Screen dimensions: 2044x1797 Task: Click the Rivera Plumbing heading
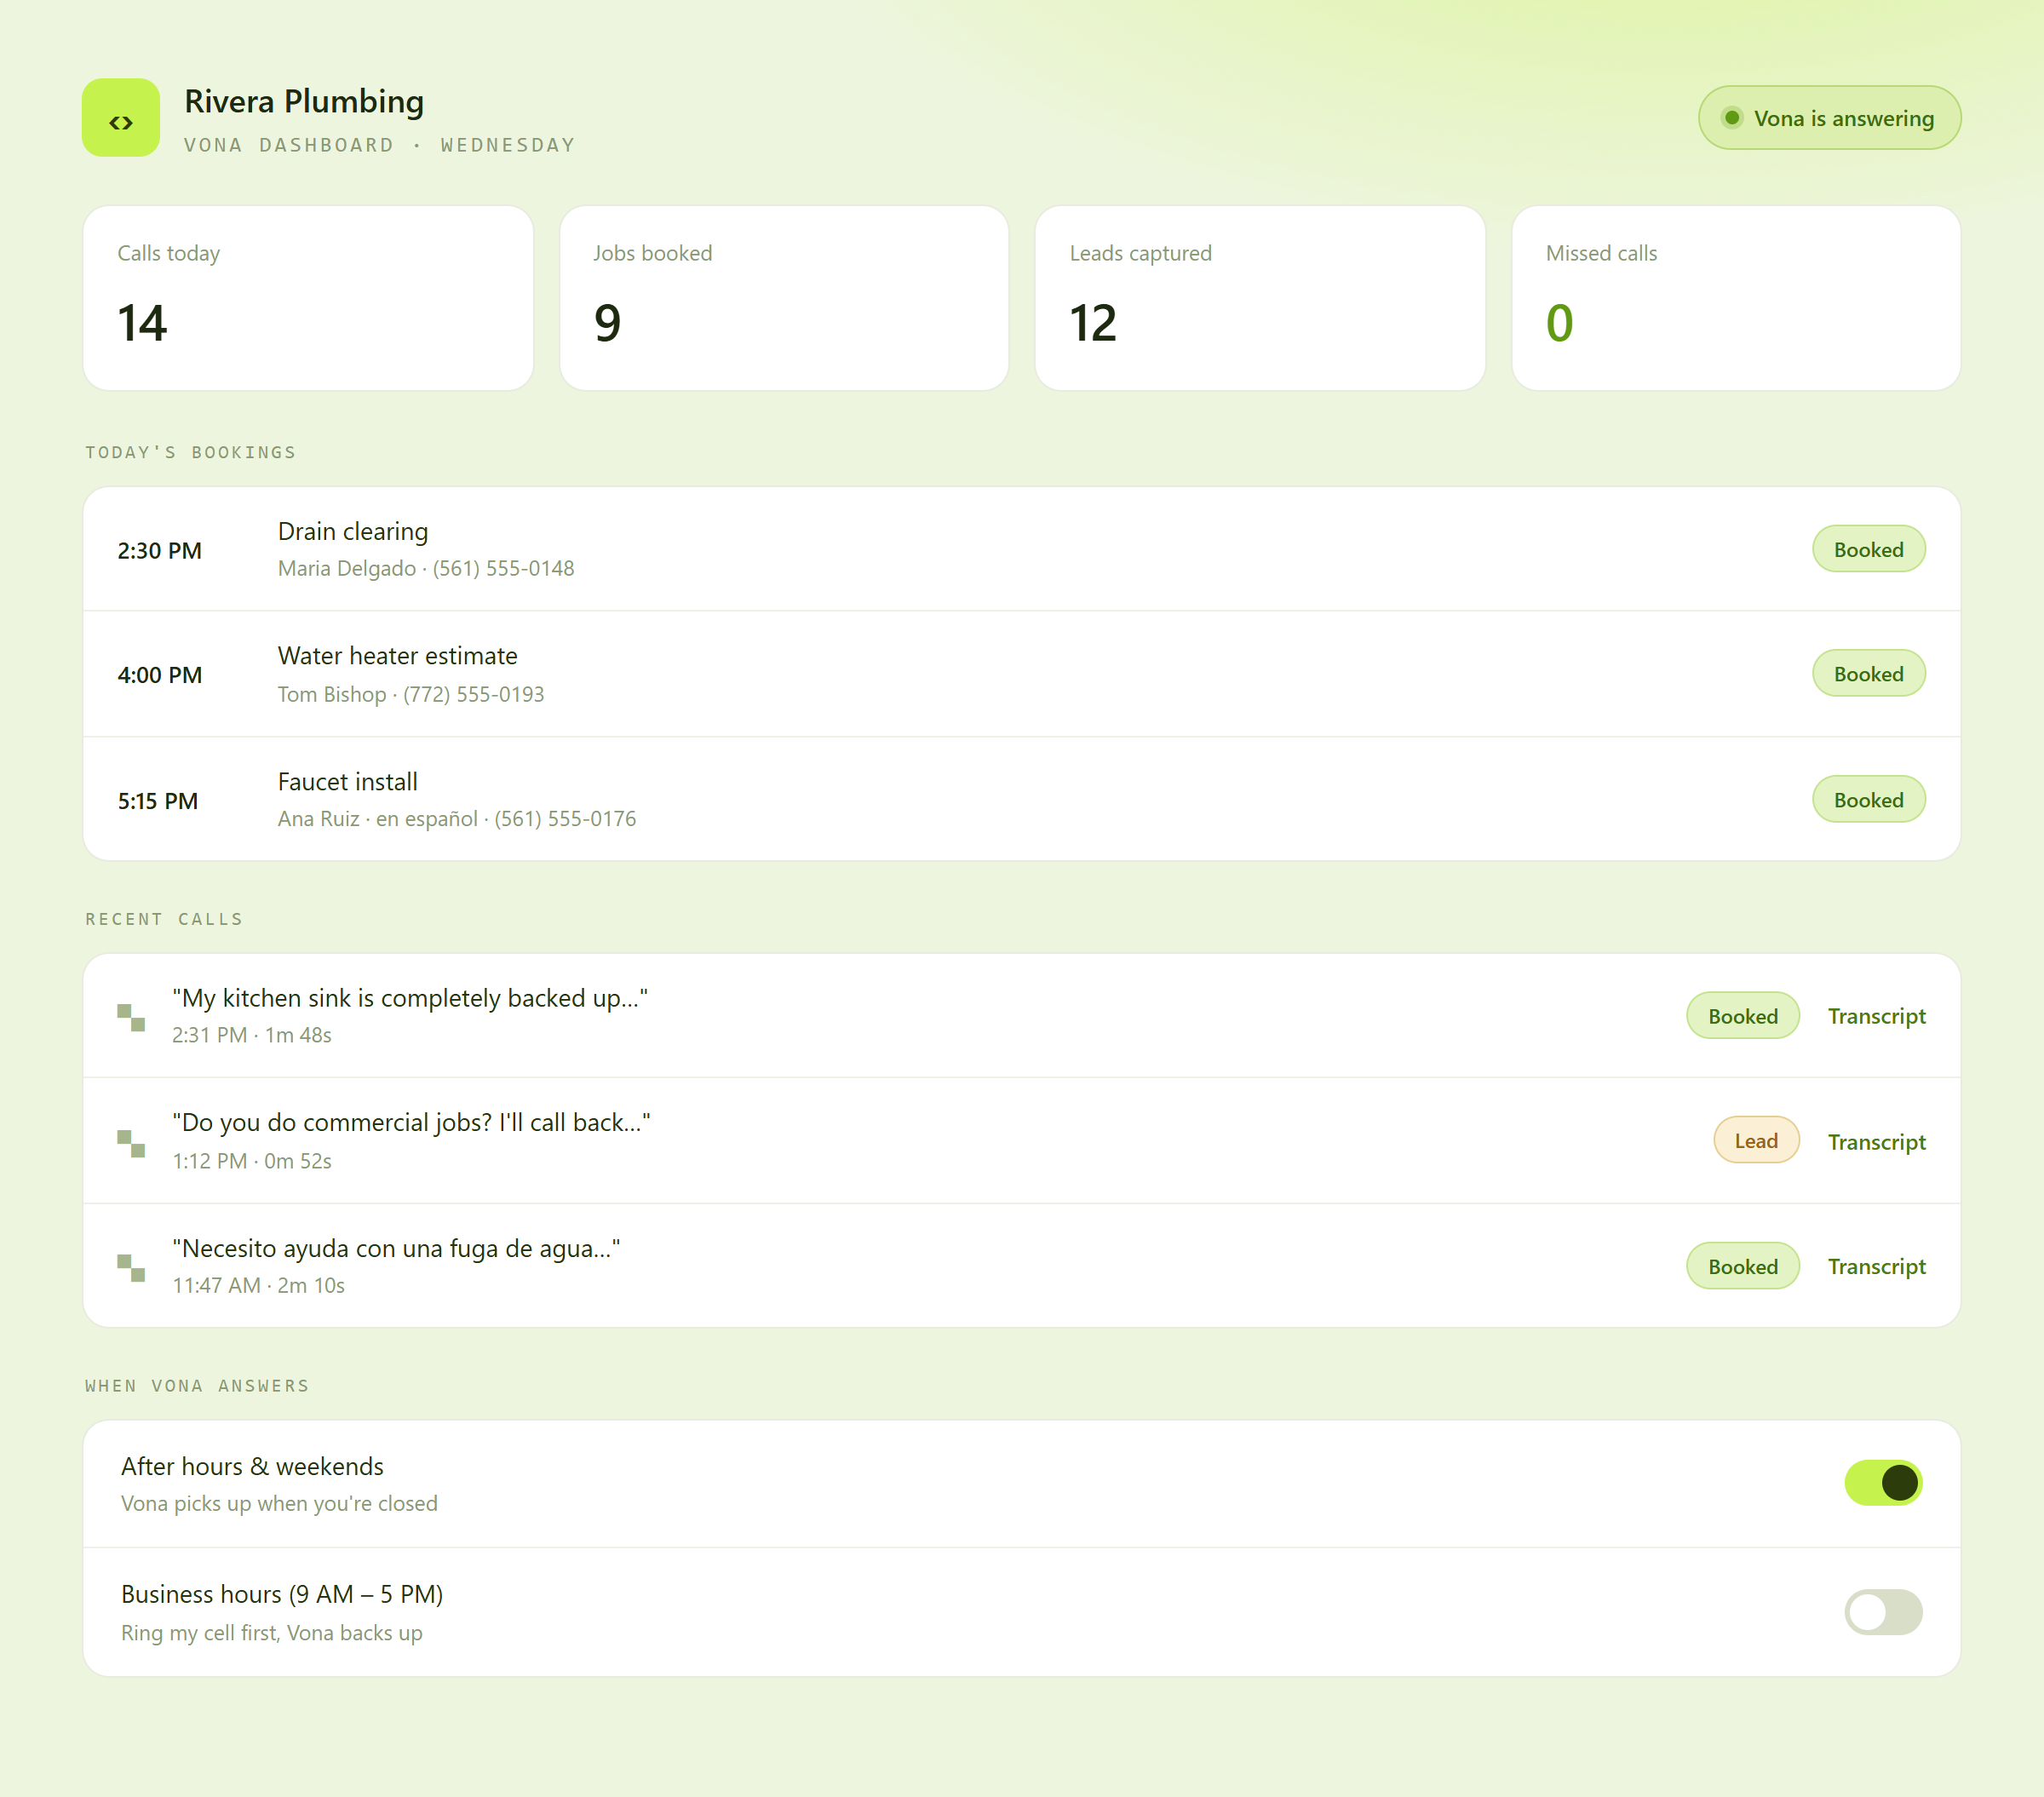tap(304, 102)
